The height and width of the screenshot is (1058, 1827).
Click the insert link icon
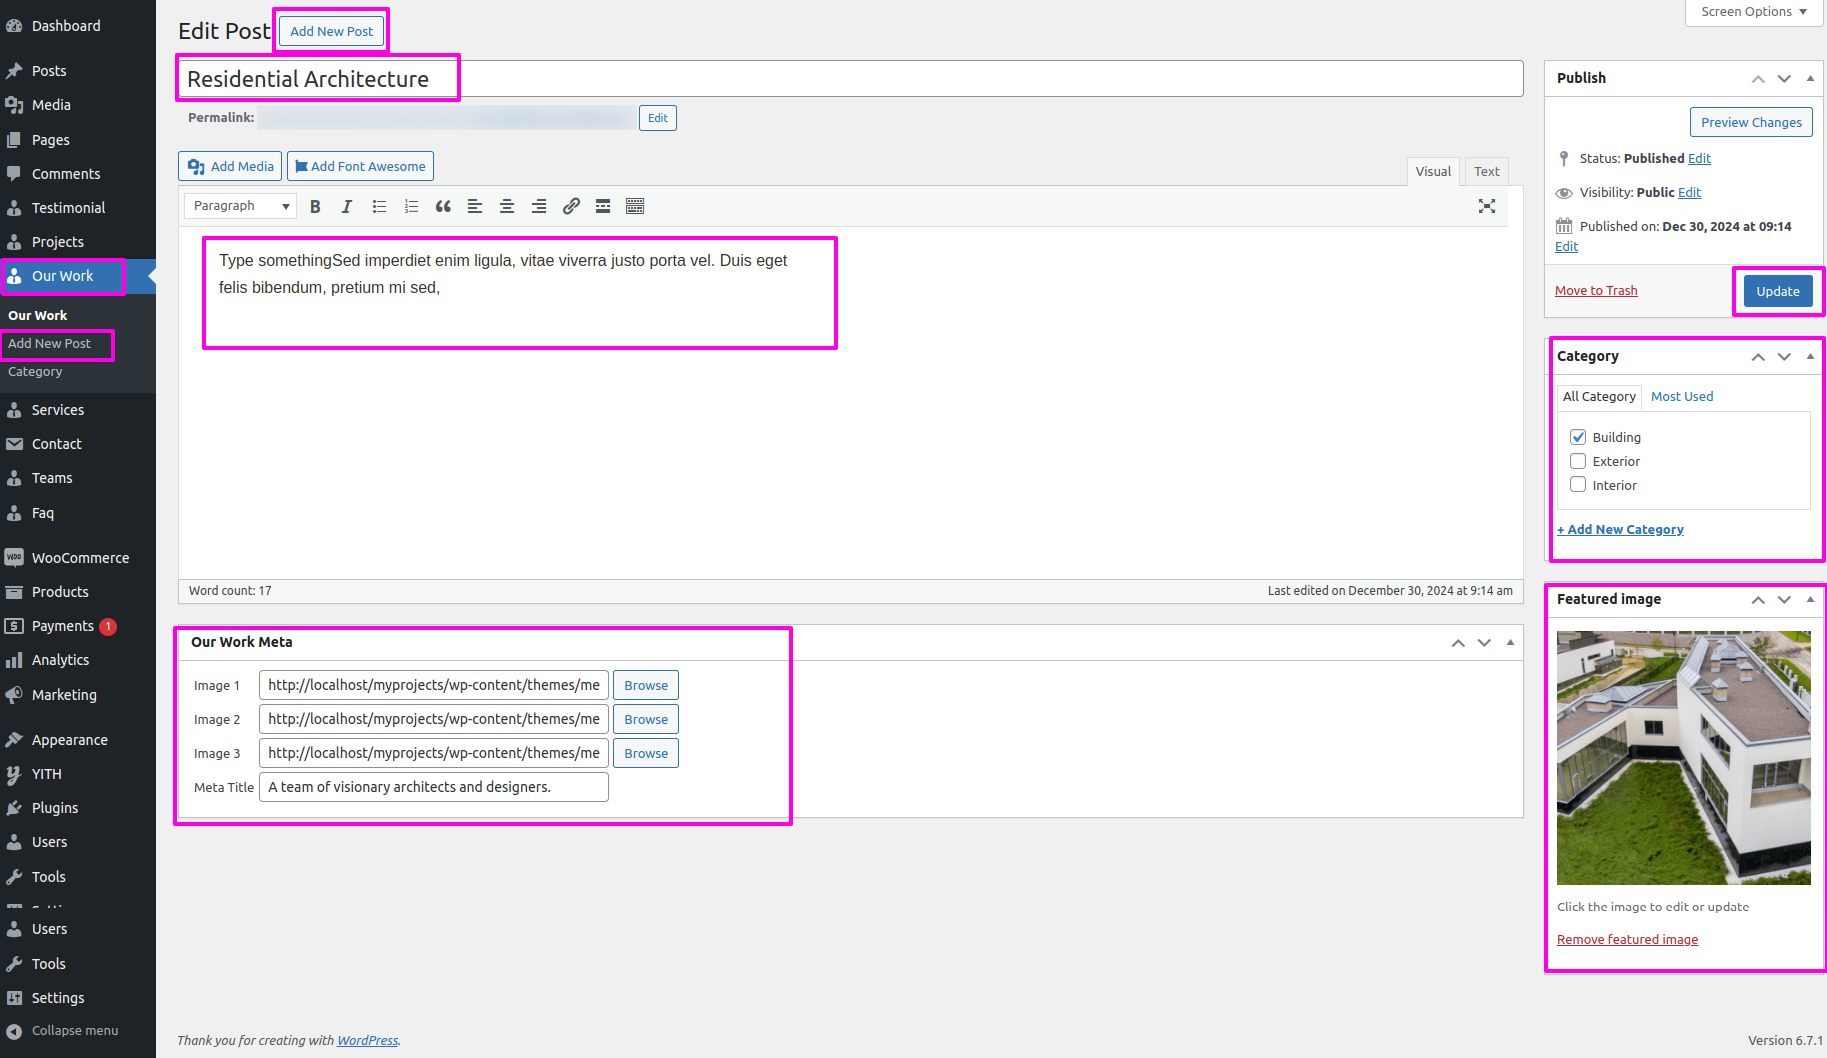coord(571,206)
